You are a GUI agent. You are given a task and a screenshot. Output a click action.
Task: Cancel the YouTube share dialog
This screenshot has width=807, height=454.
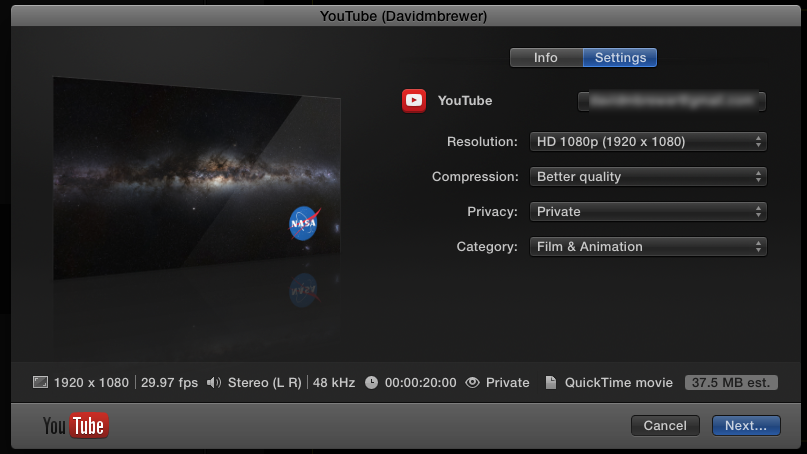coord(665,426)
